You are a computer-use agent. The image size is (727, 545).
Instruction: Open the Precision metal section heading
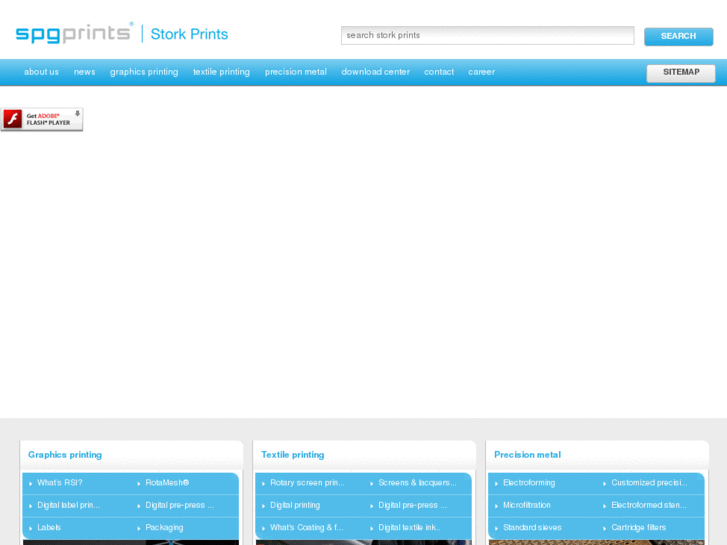[x=527, y=455]
